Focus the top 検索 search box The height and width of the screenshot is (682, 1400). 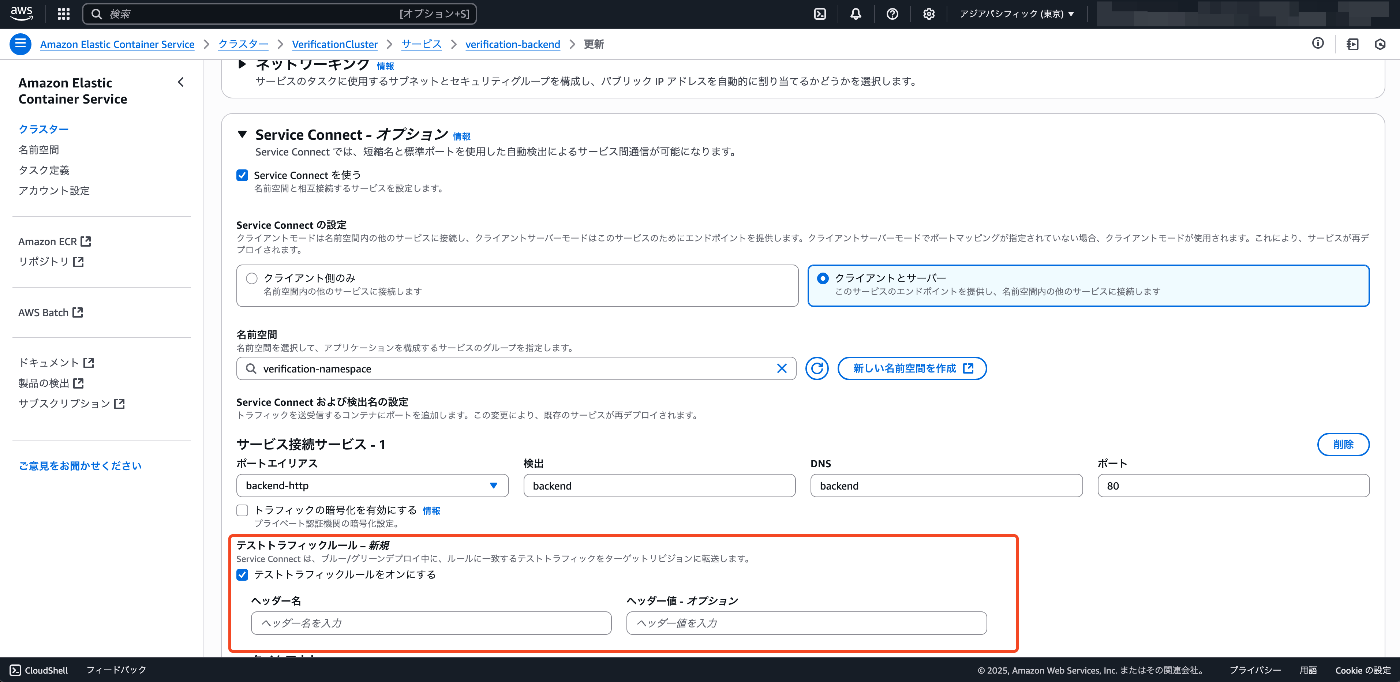[279, 14]
